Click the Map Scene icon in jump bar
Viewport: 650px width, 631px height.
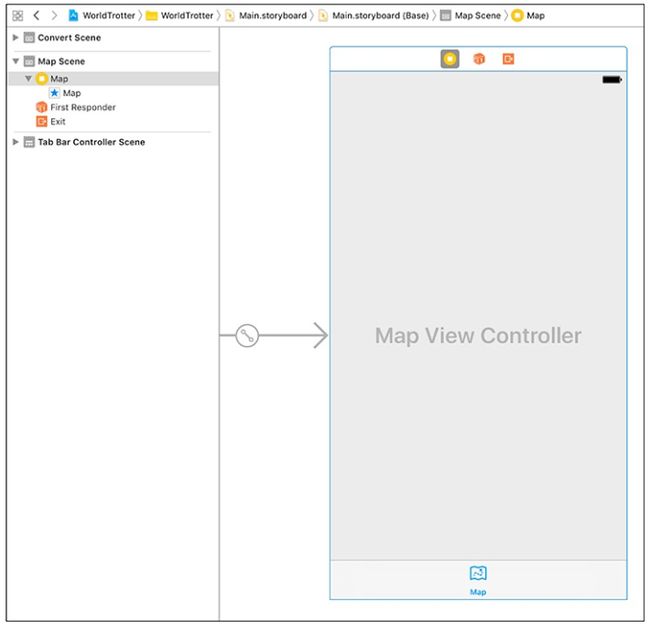coord(446,16)
